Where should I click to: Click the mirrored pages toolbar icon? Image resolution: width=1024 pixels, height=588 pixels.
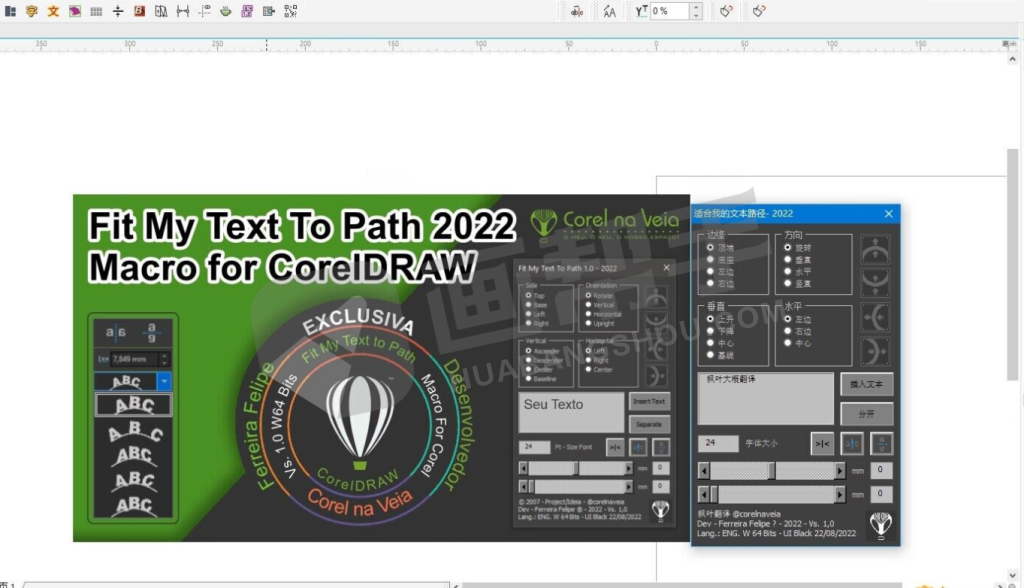[161, 11]
